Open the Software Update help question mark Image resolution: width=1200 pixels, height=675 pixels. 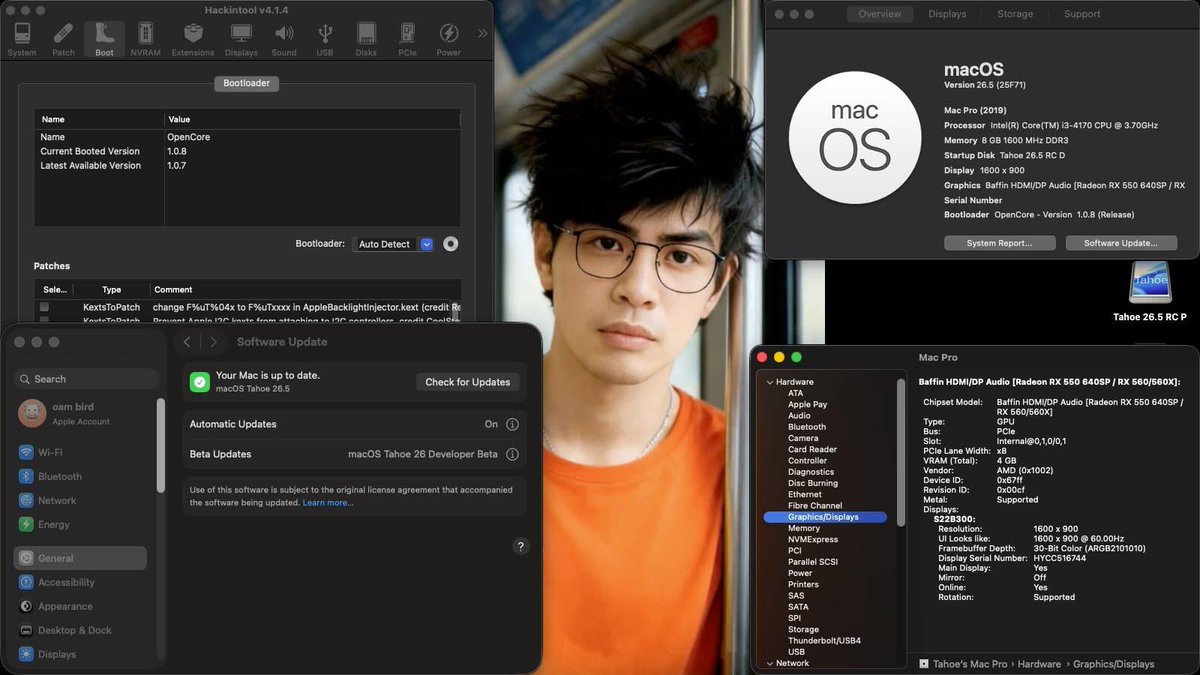coord(520,546)
